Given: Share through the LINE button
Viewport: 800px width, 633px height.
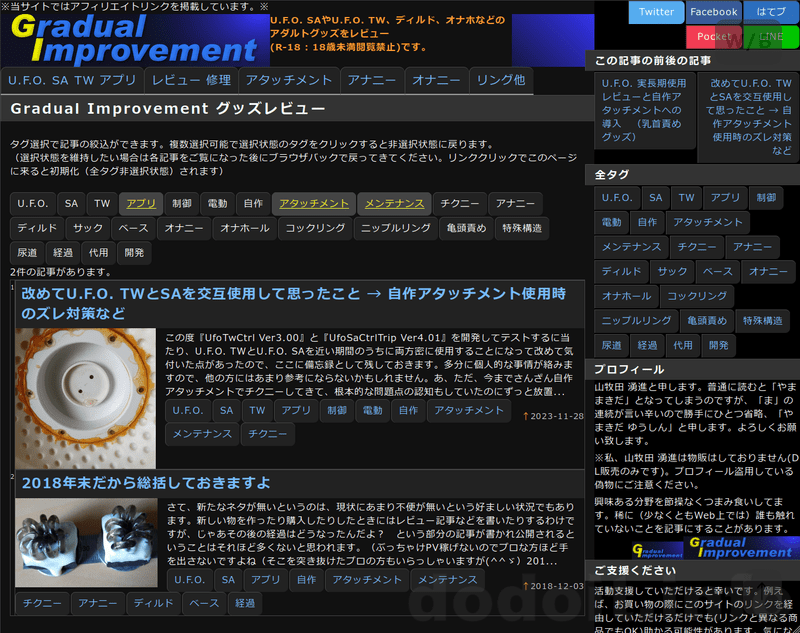Looking at the screenshot, I should click(x=771, y=37).
